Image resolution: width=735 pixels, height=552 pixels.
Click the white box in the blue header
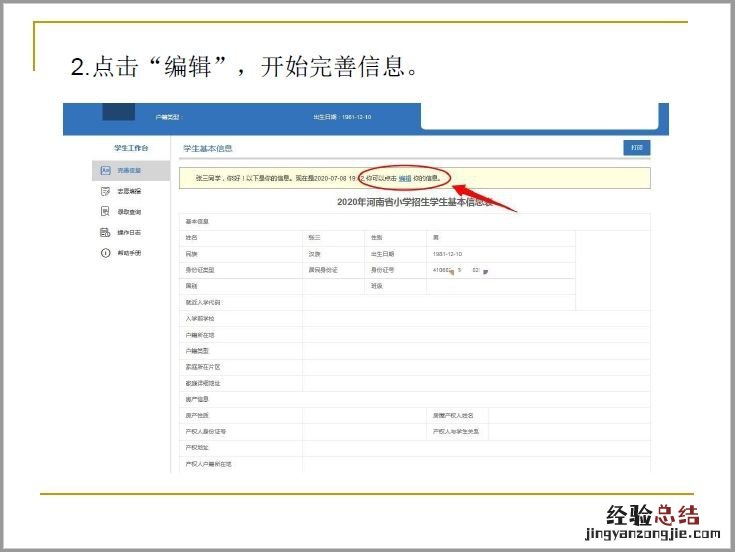click(540, 116)
